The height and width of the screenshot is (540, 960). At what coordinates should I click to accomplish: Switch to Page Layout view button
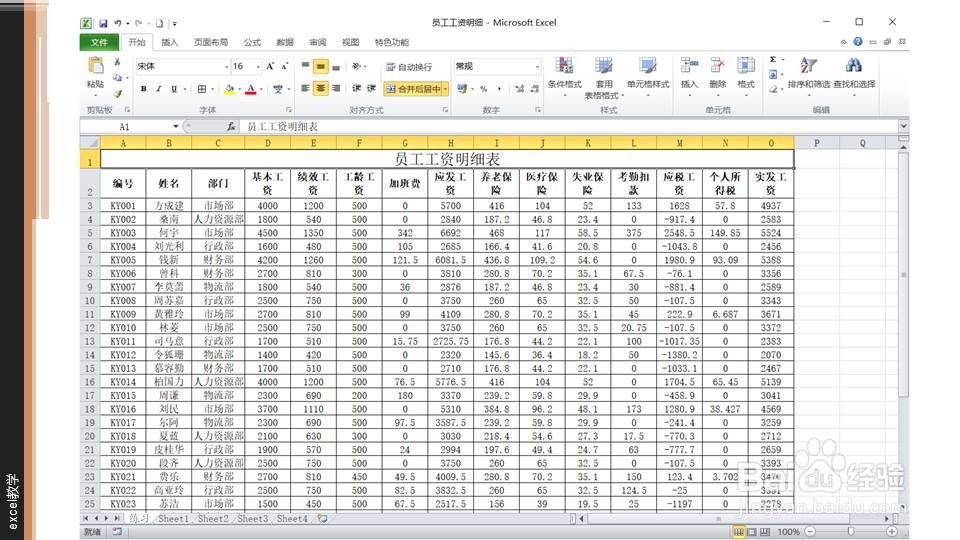click(752, 531)
